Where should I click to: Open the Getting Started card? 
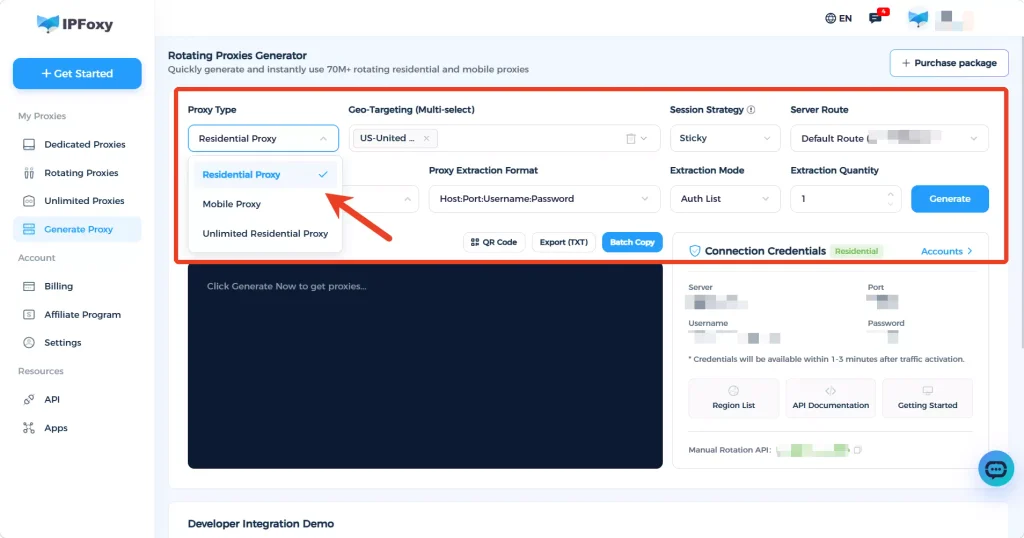tap(927, 398)
